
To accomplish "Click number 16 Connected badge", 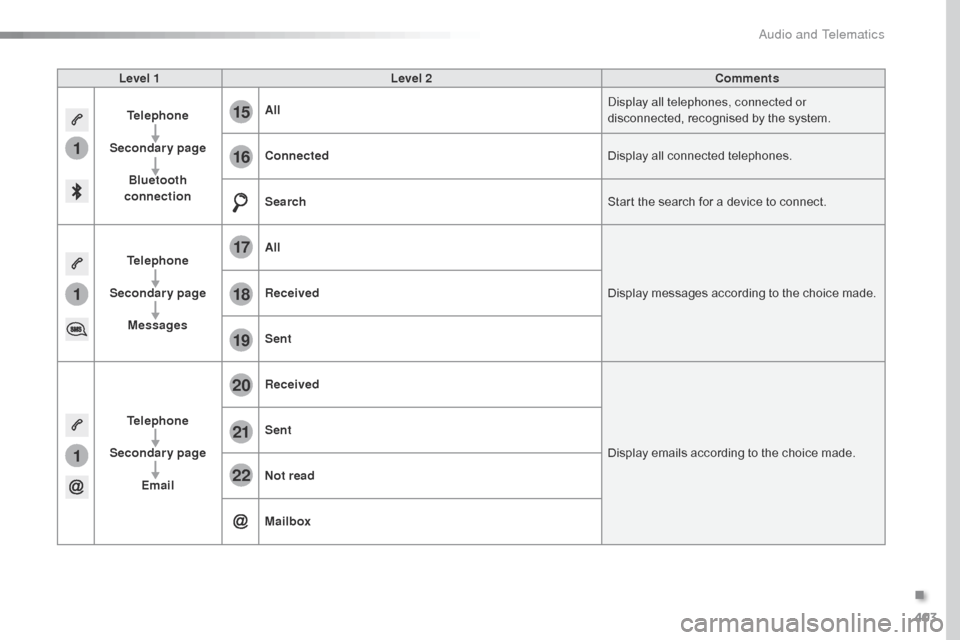I will click(241, 157).
